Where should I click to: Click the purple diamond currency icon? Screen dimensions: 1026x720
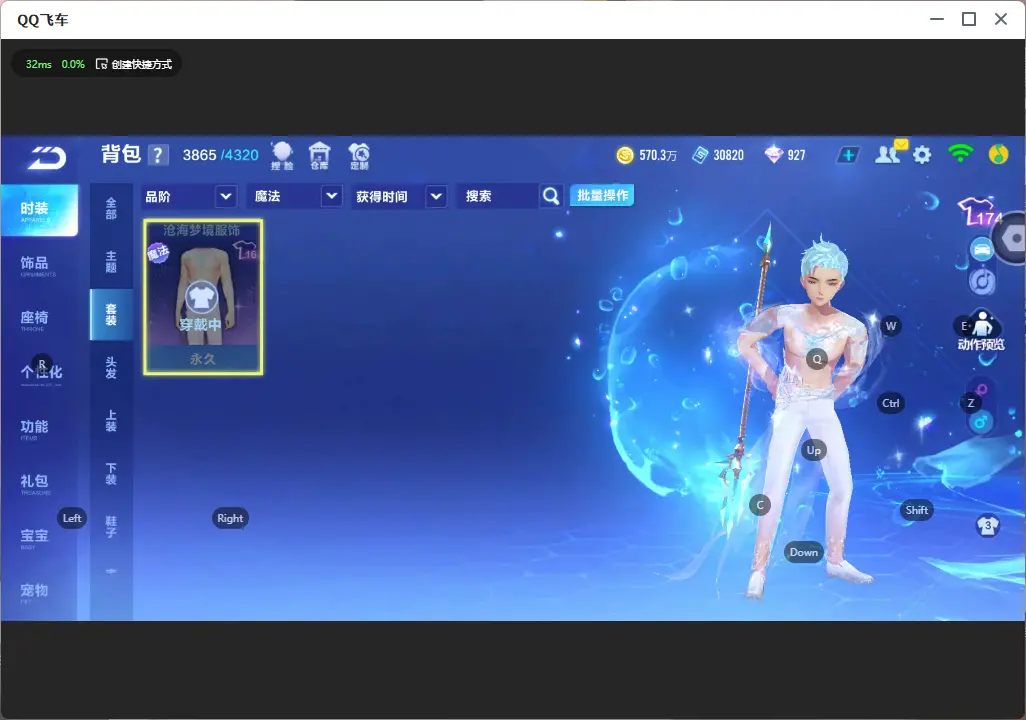[773, 155]
